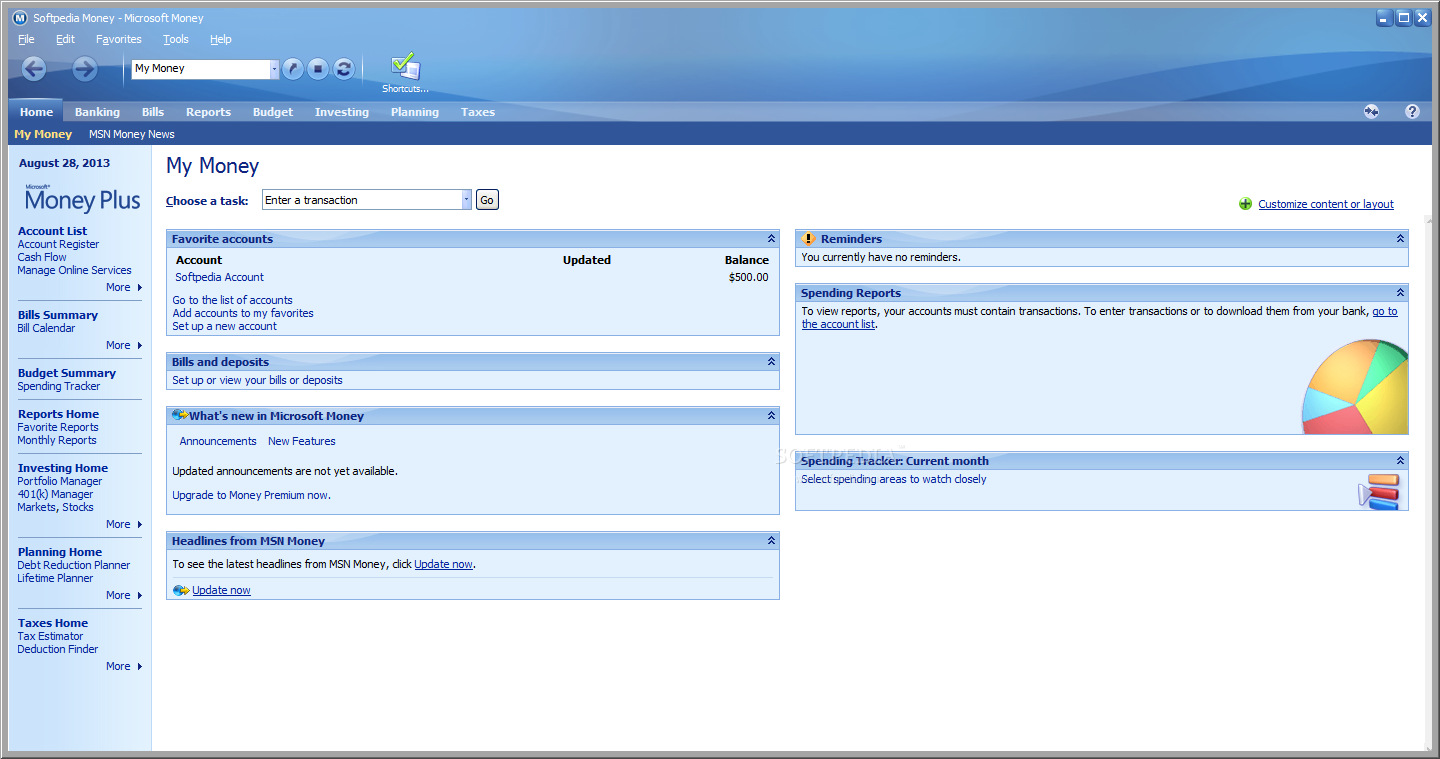Click Go to the list of accounts

pos(233,300)
